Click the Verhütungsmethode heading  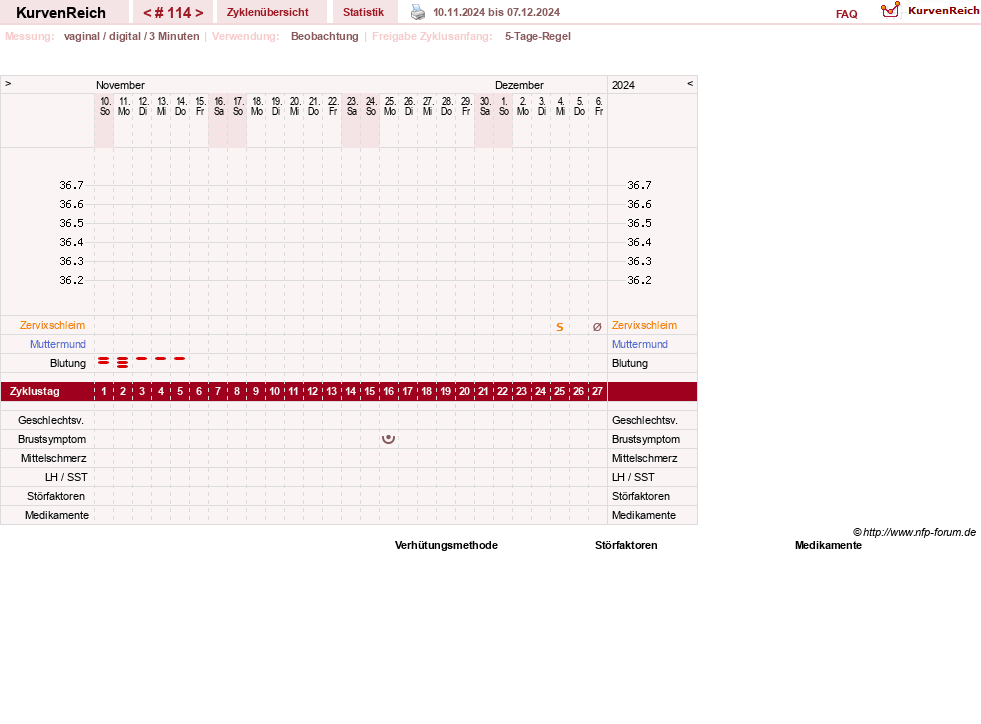[x=446, y=545]
